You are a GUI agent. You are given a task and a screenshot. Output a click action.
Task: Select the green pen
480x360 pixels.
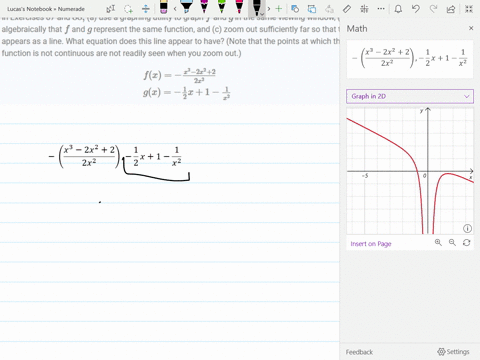221,7
